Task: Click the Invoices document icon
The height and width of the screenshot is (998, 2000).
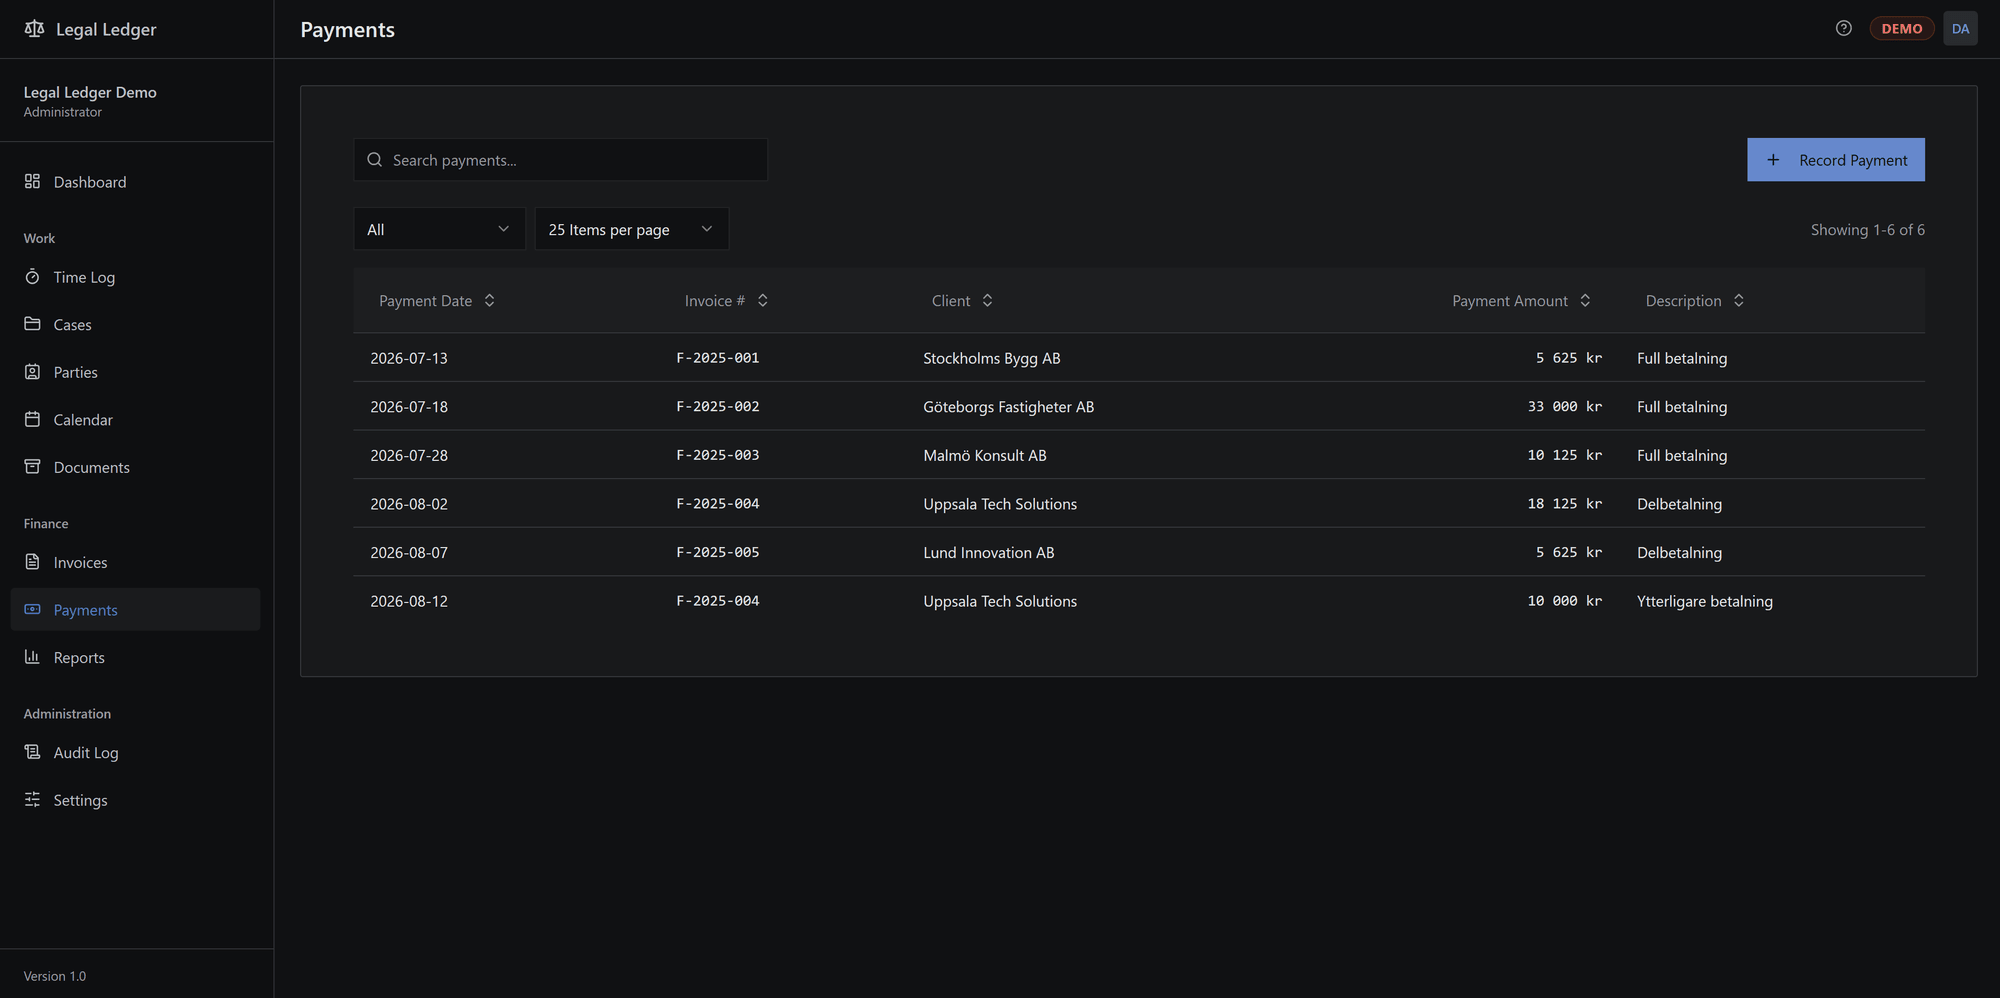Action: click(x=32, y=561)
